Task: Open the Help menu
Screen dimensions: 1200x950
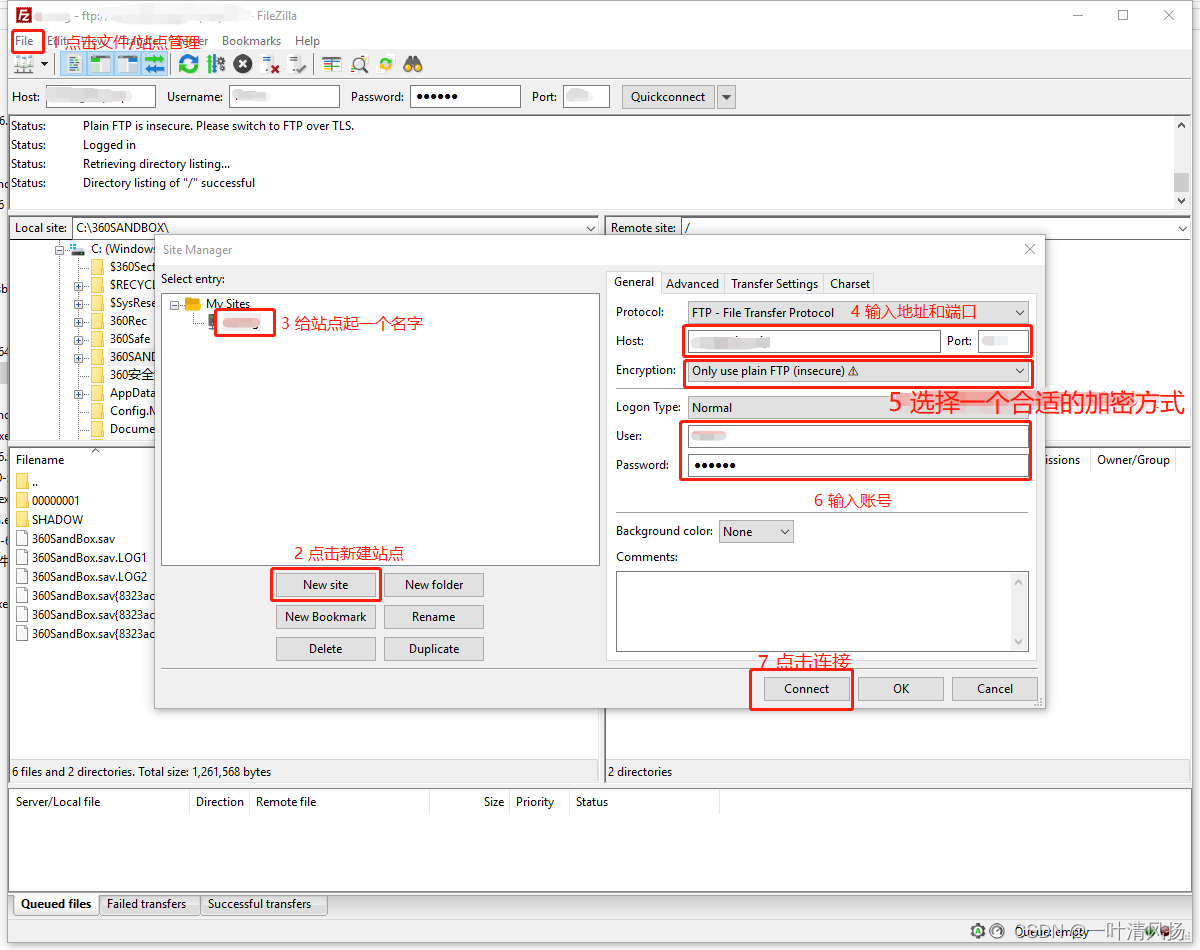Action: [308, 41]
